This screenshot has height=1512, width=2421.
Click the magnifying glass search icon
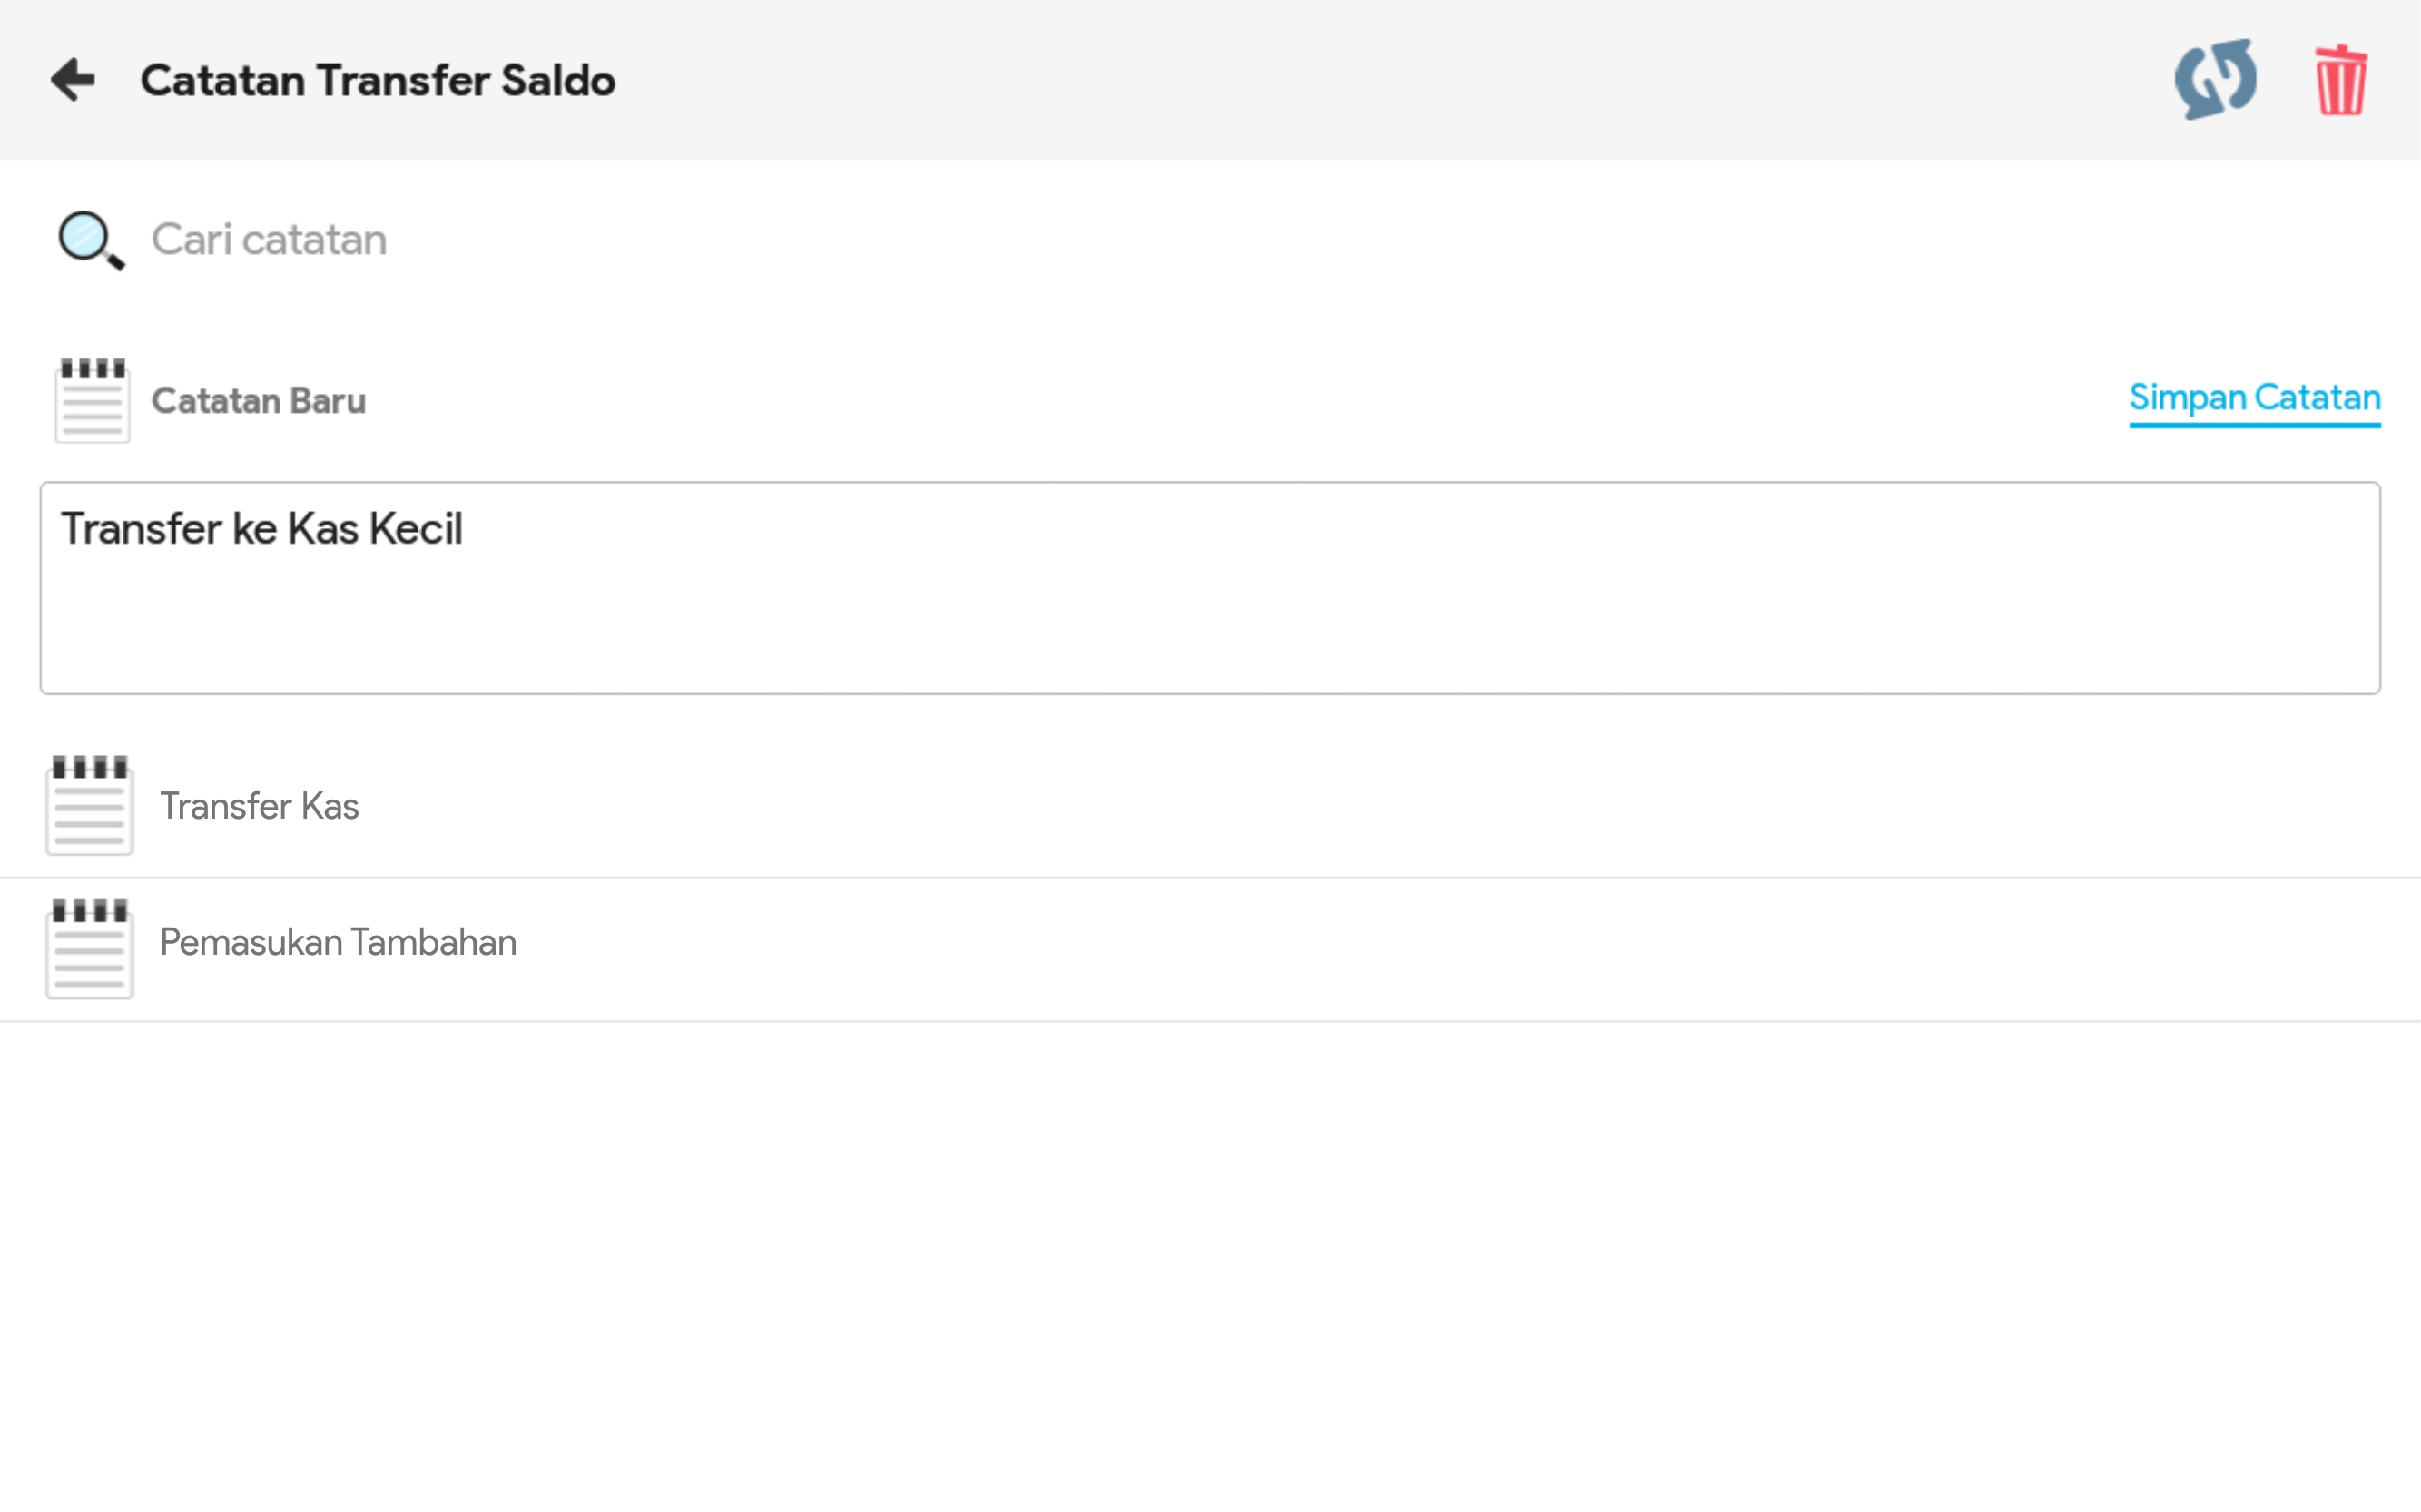(x=90, y=240)
